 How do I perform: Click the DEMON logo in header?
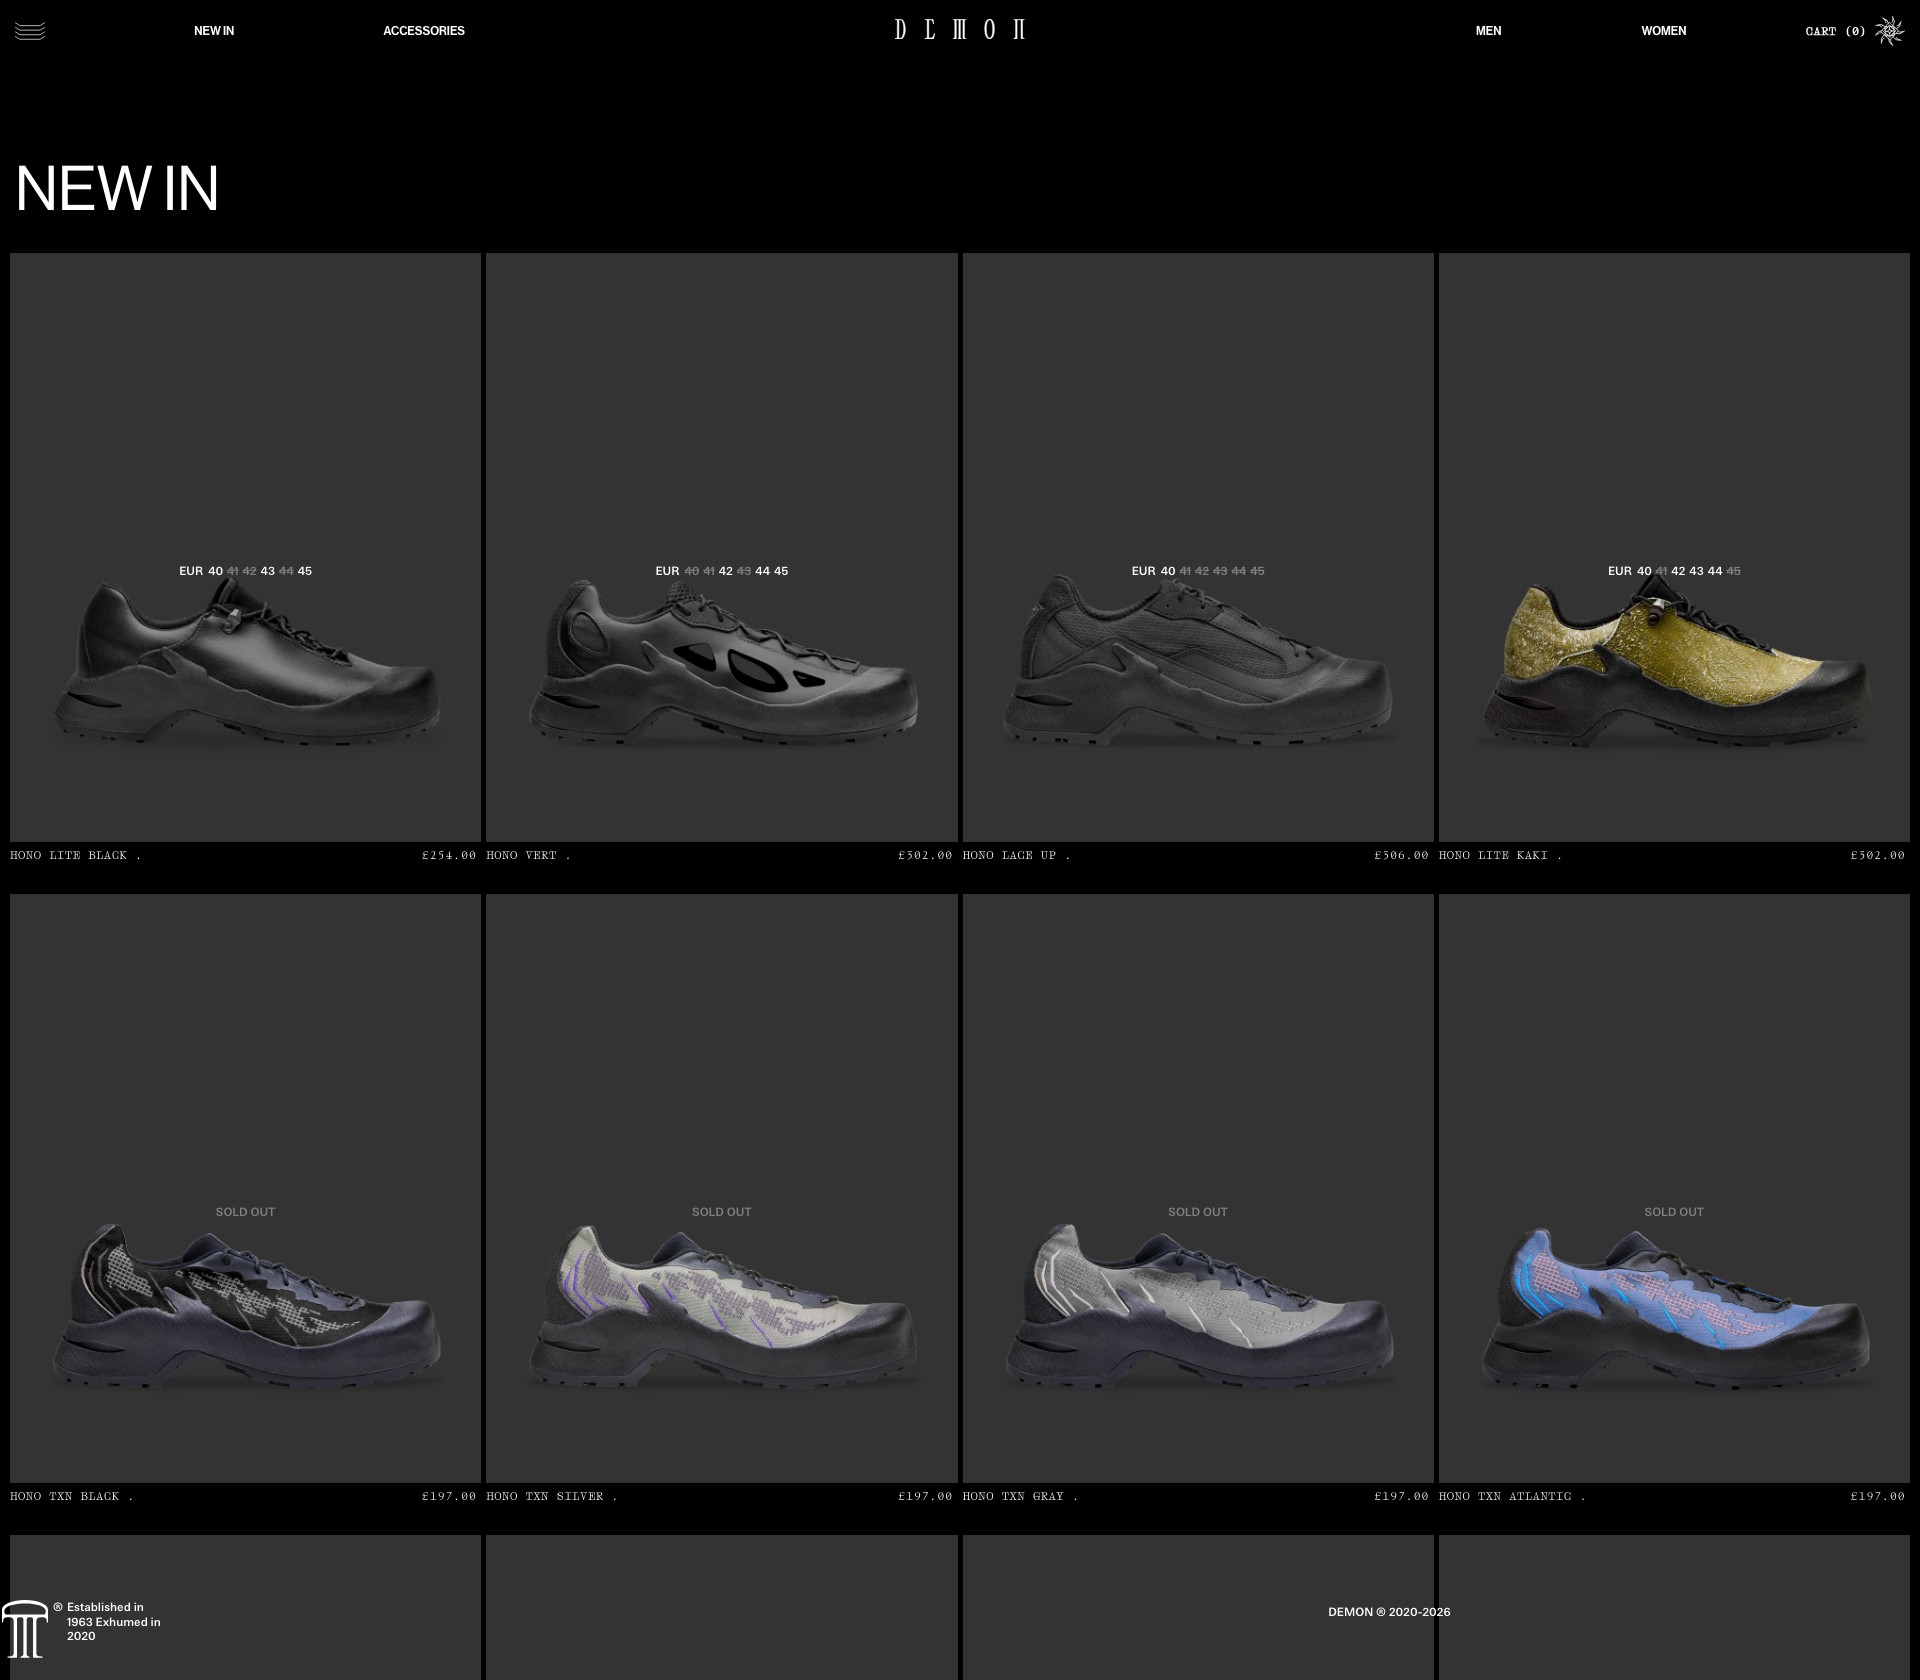coord(960,30)
